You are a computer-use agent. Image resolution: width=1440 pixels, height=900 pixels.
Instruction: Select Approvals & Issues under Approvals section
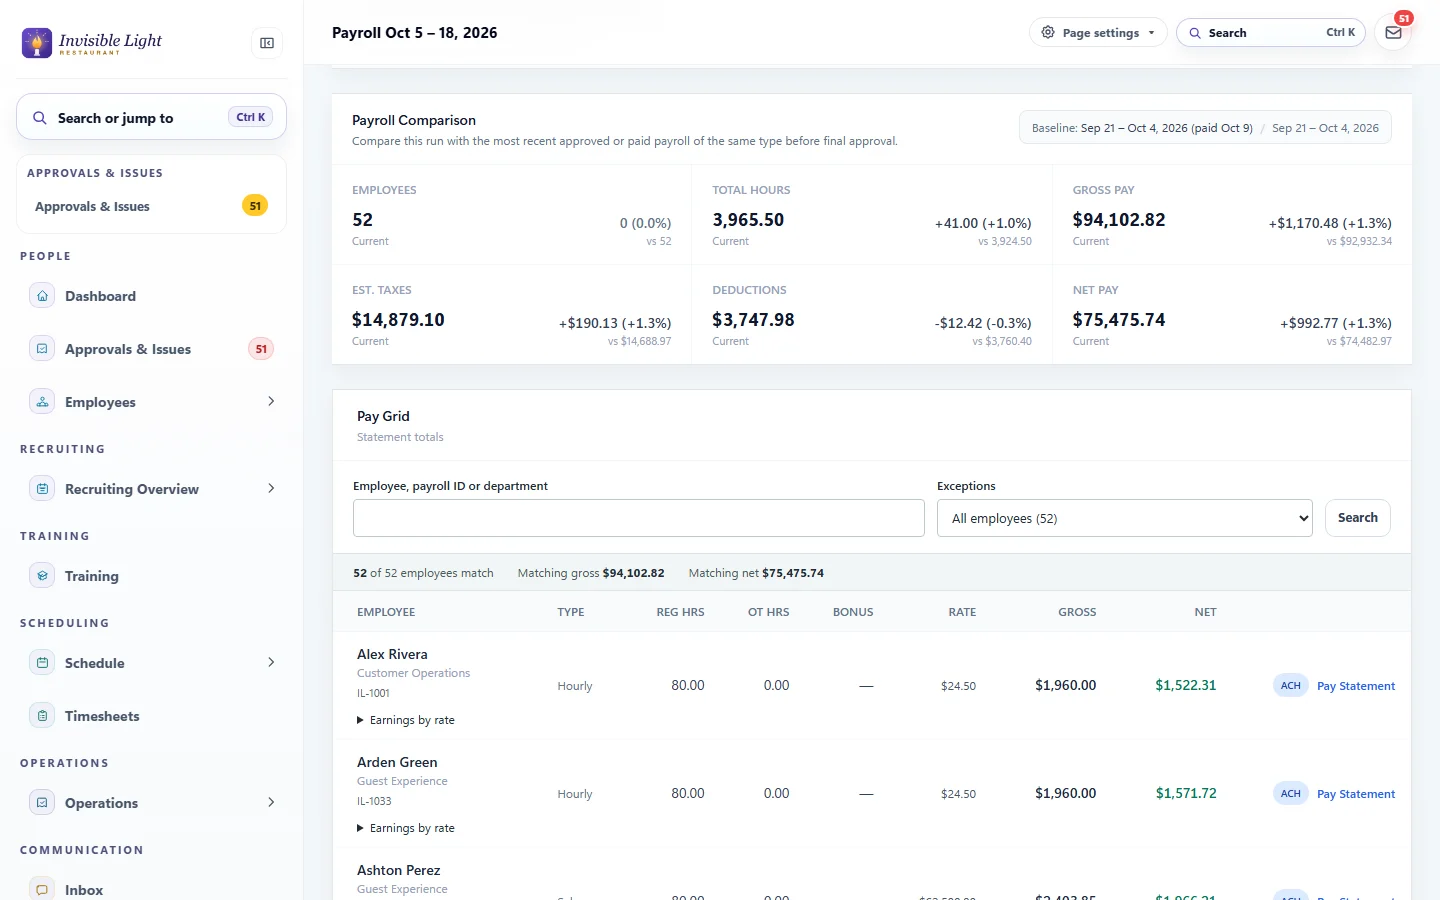tap(152, 206)
